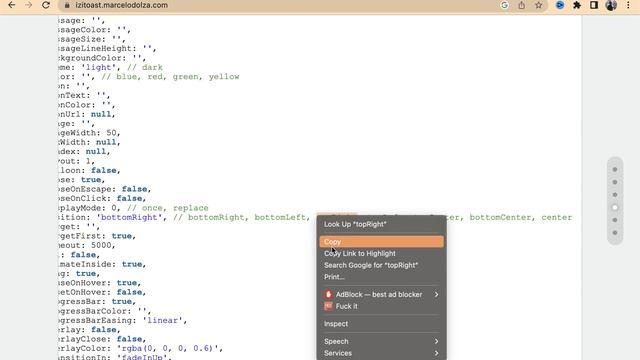Viewport: 640px width, 360px height.
Task: Click the last page navigation dot
Action: click(615, 233)
